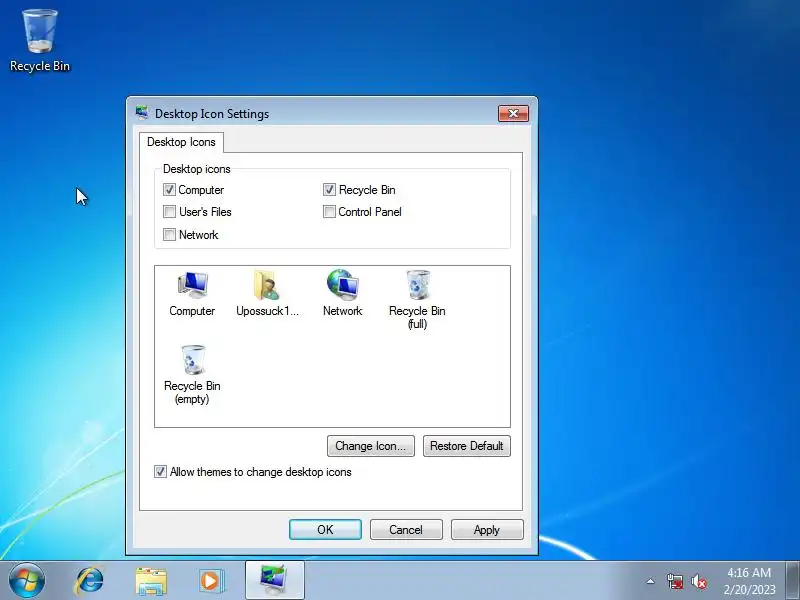Open Windows Media Player from taskbar

click(x=211, y=581)
